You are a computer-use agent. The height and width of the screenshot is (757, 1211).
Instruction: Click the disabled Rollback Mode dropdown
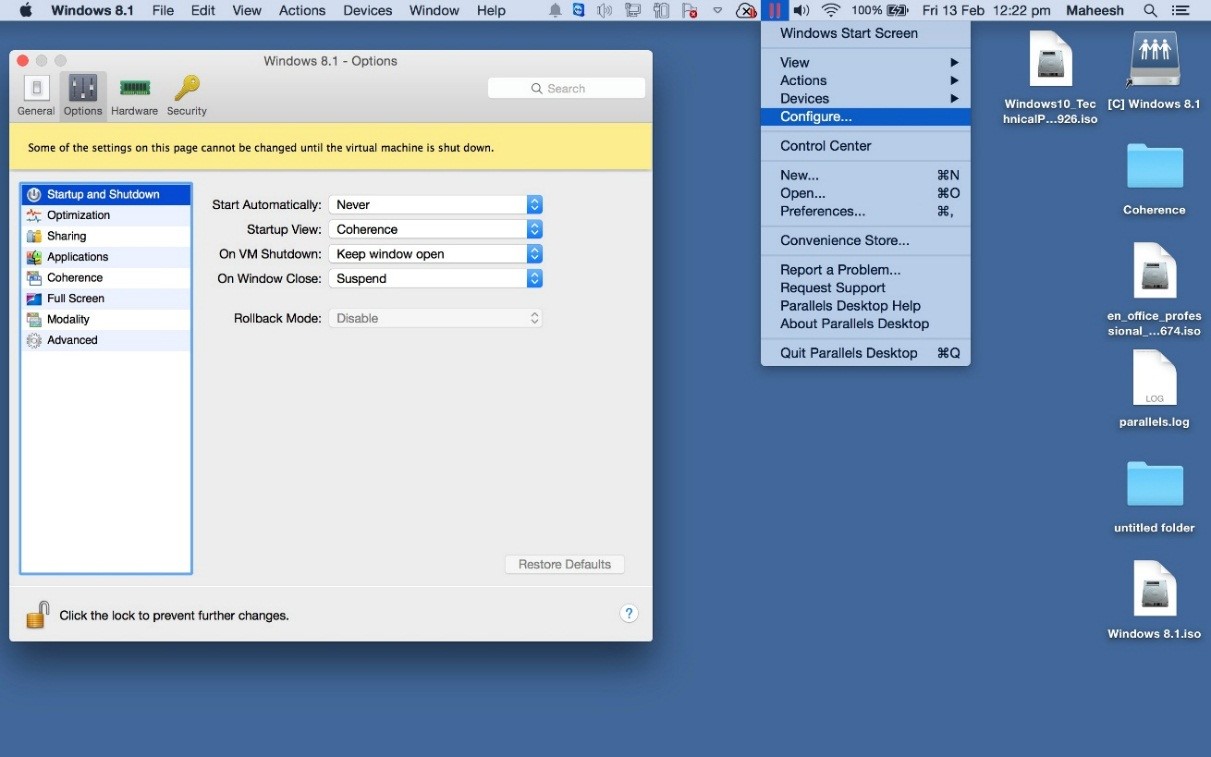pyautogui.click(x=435, y=318)
